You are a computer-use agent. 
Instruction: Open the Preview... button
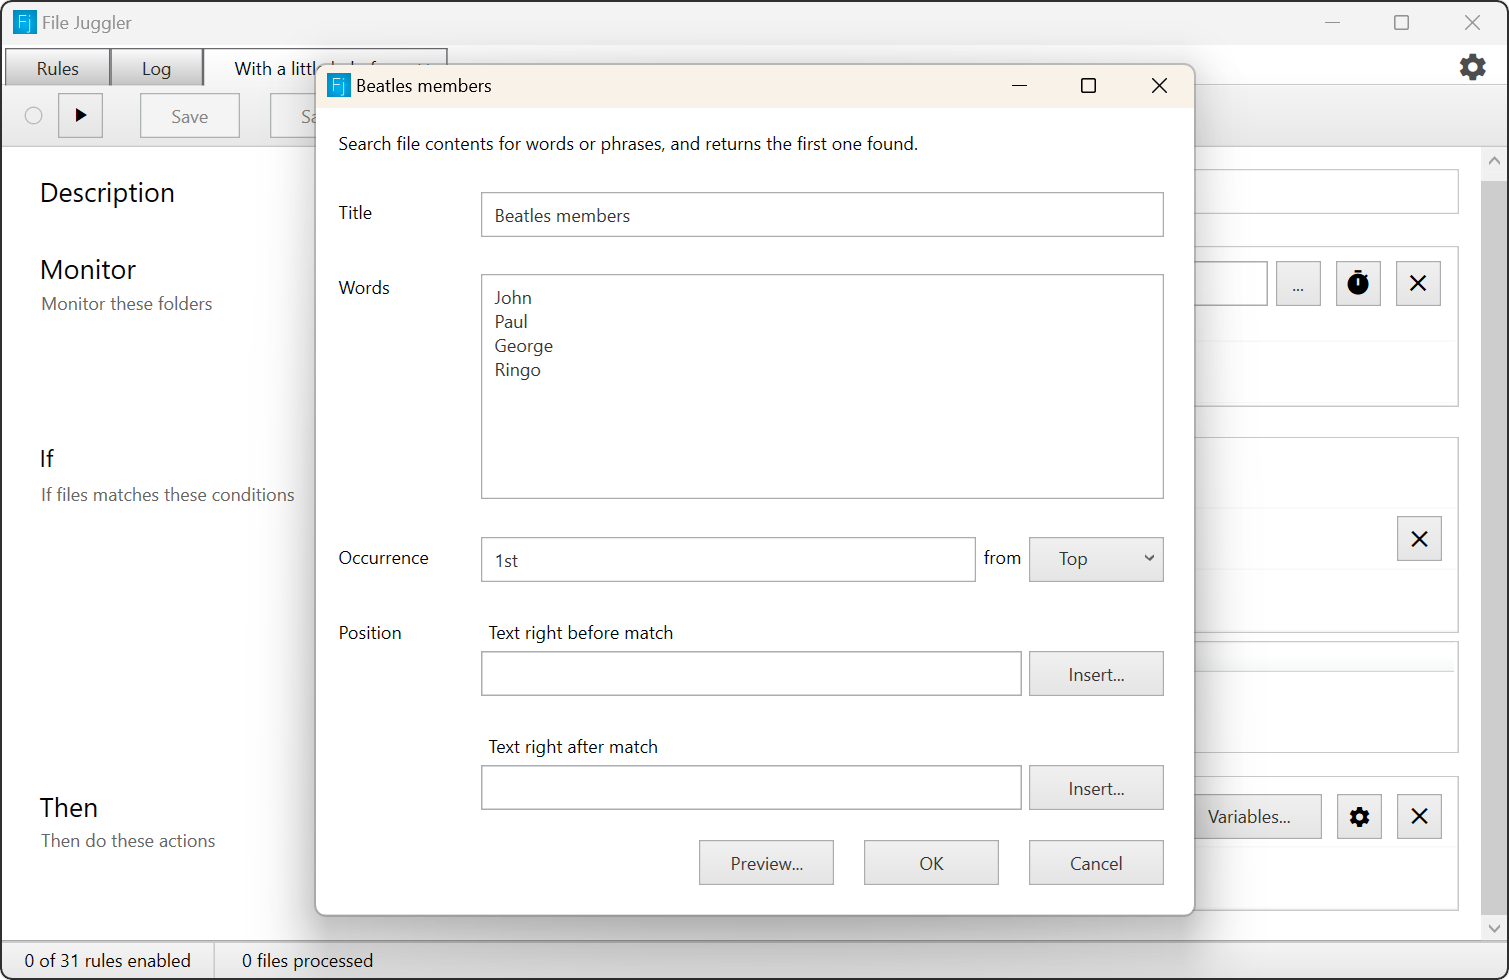click(x=766, y=863)
